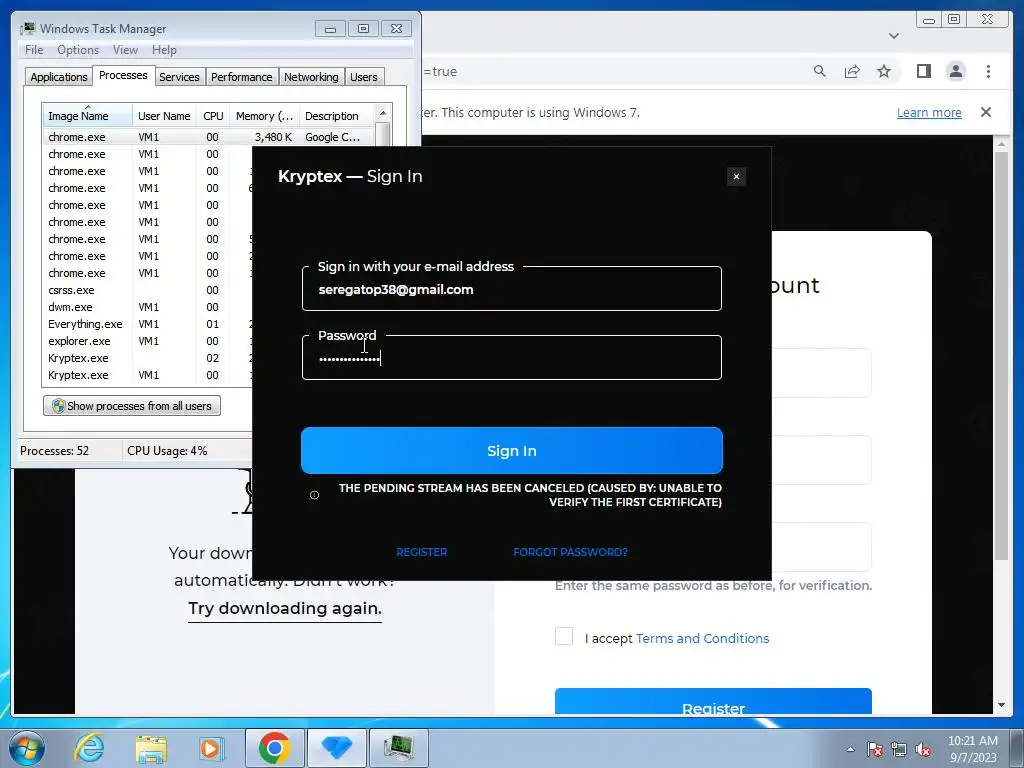Image resolution: width=1024 pixels, height=768 pixels.
Task: Dismiss the Windows 7 warning infobar
Action: tap(986, 112)
